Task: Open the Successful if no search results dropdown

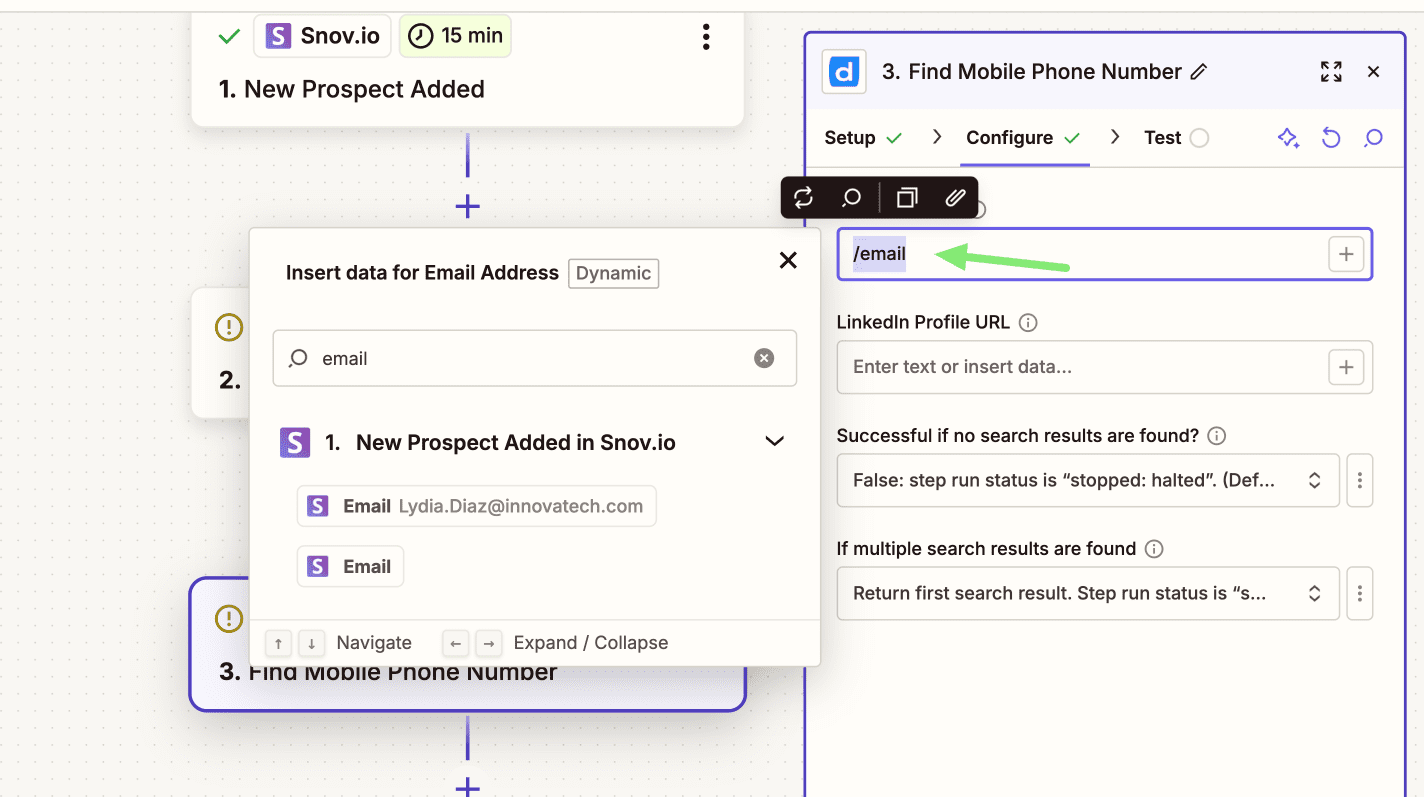Action: click(1087, 481)
